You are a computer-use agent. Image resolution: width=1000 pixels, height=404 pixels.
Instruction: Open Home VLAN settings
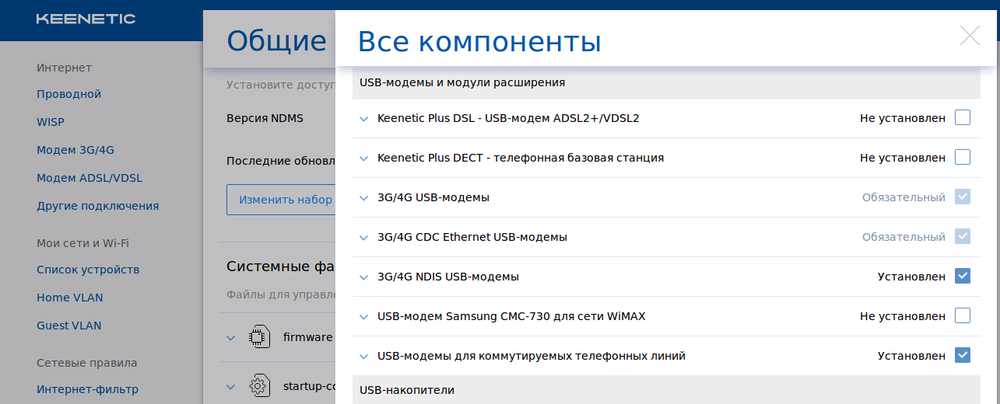(70, 298)
